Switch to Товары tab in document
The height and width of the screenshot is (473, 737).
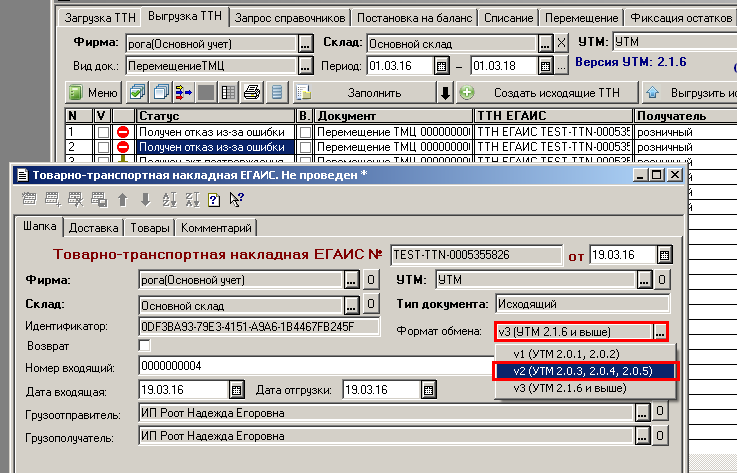click(x=149, y=228)
